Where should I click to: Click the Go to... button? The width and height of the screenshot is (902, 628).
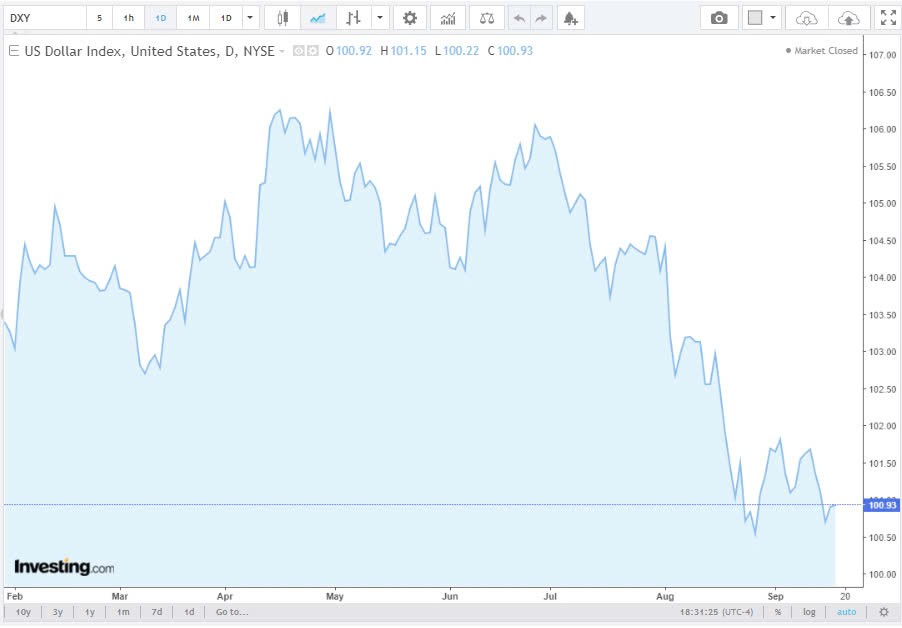tap(230, 611)
